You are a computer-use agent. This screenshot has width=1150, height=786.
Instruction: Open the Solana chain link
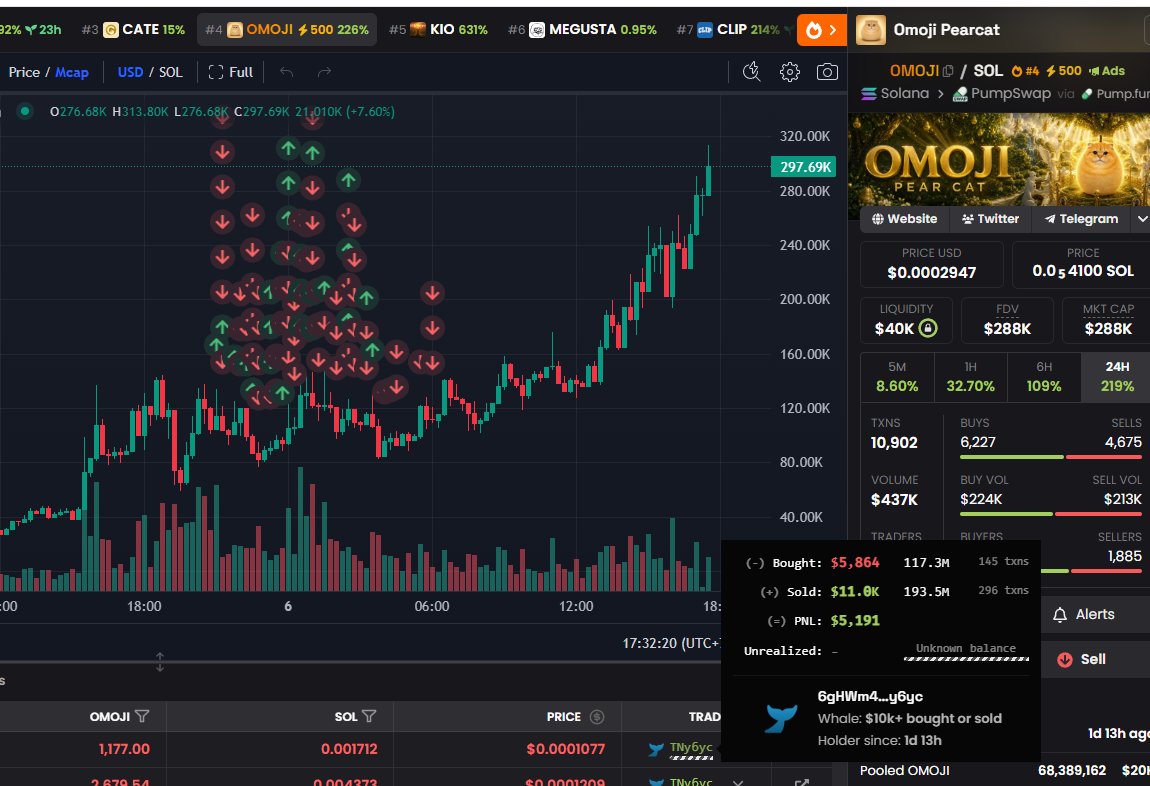(x=895, y=94)
